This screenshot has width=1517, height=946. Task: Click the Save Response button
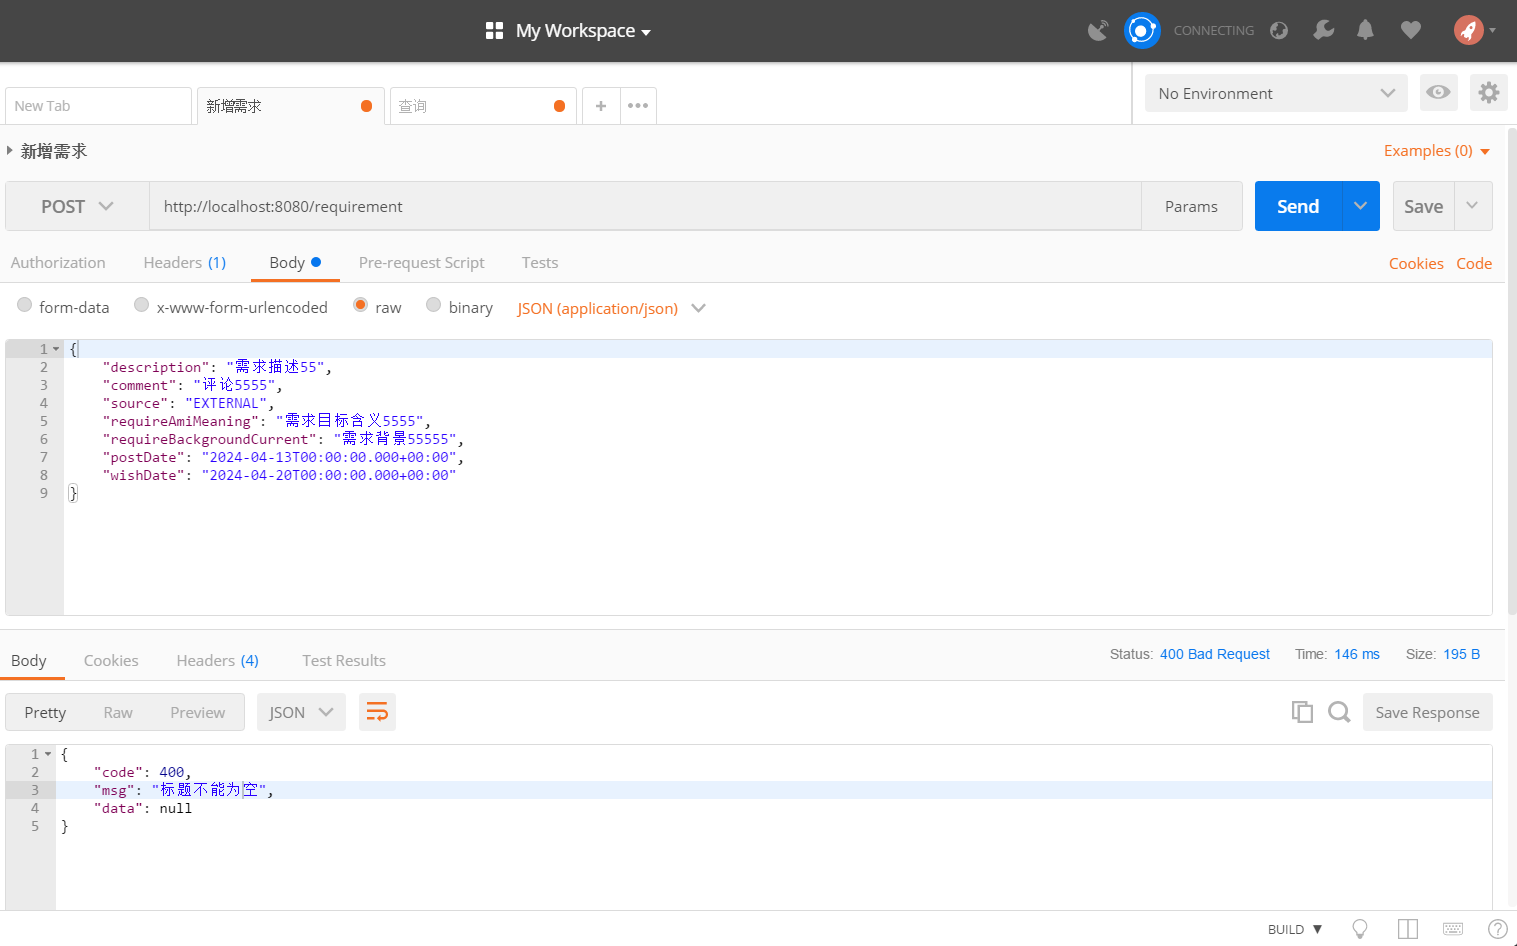point(1427,712)
